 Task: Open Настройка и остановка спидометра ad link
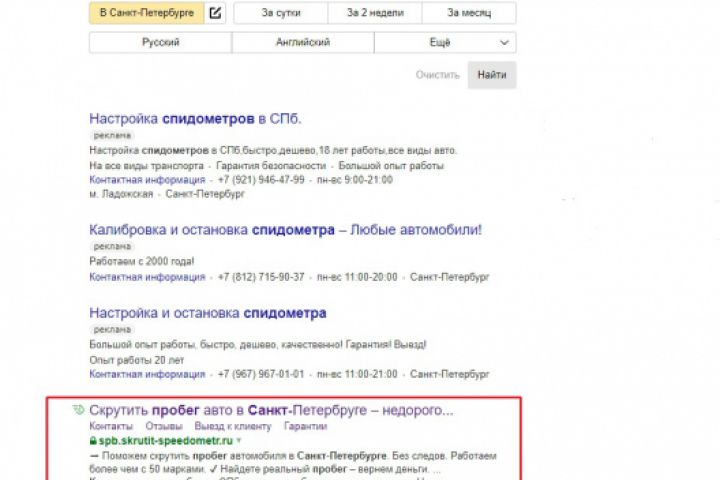pos(208,313)
